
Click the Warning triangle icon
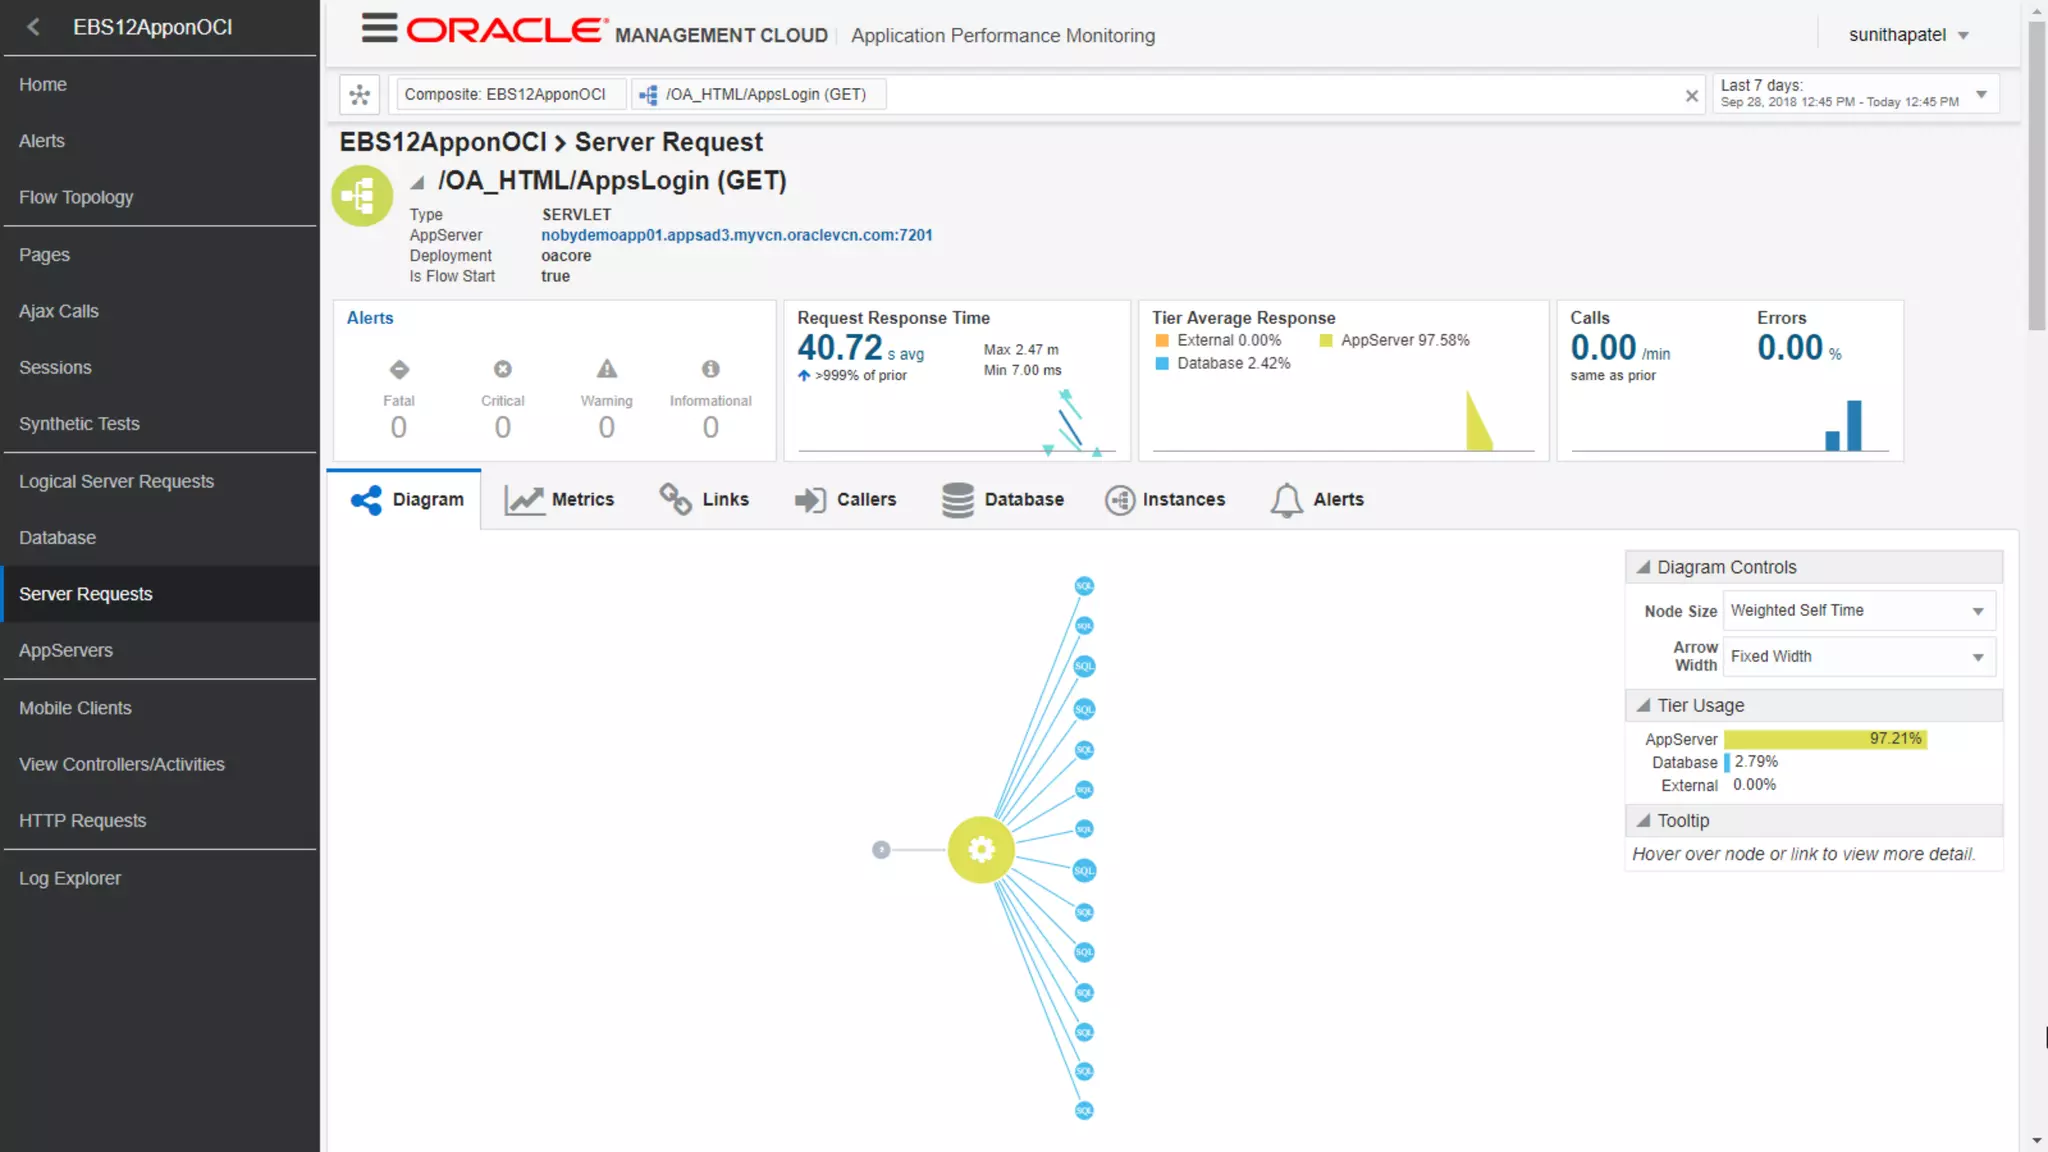607,369
